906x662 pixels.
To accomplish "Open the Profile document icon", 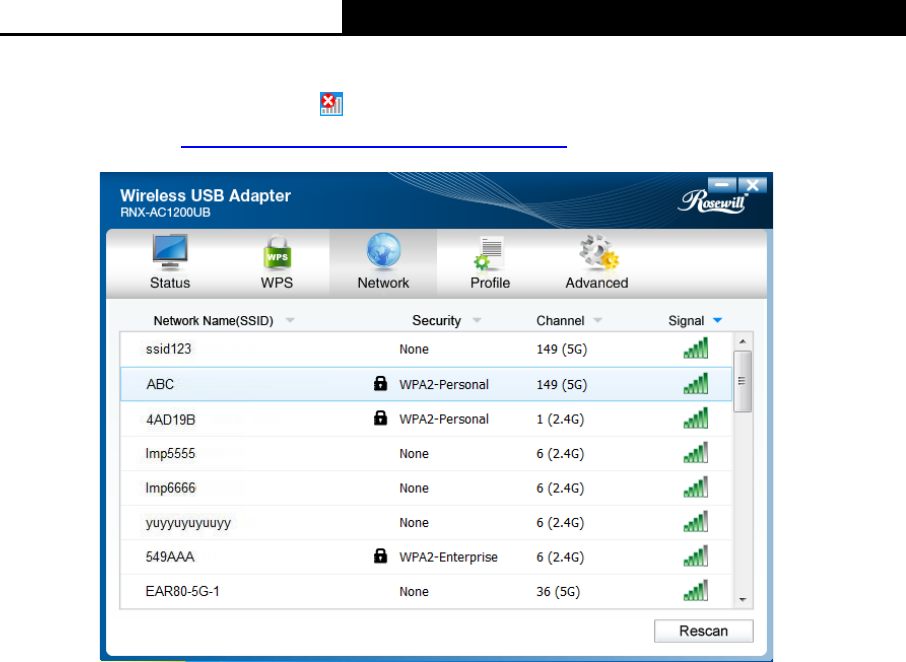I will [x=489, y=253].
